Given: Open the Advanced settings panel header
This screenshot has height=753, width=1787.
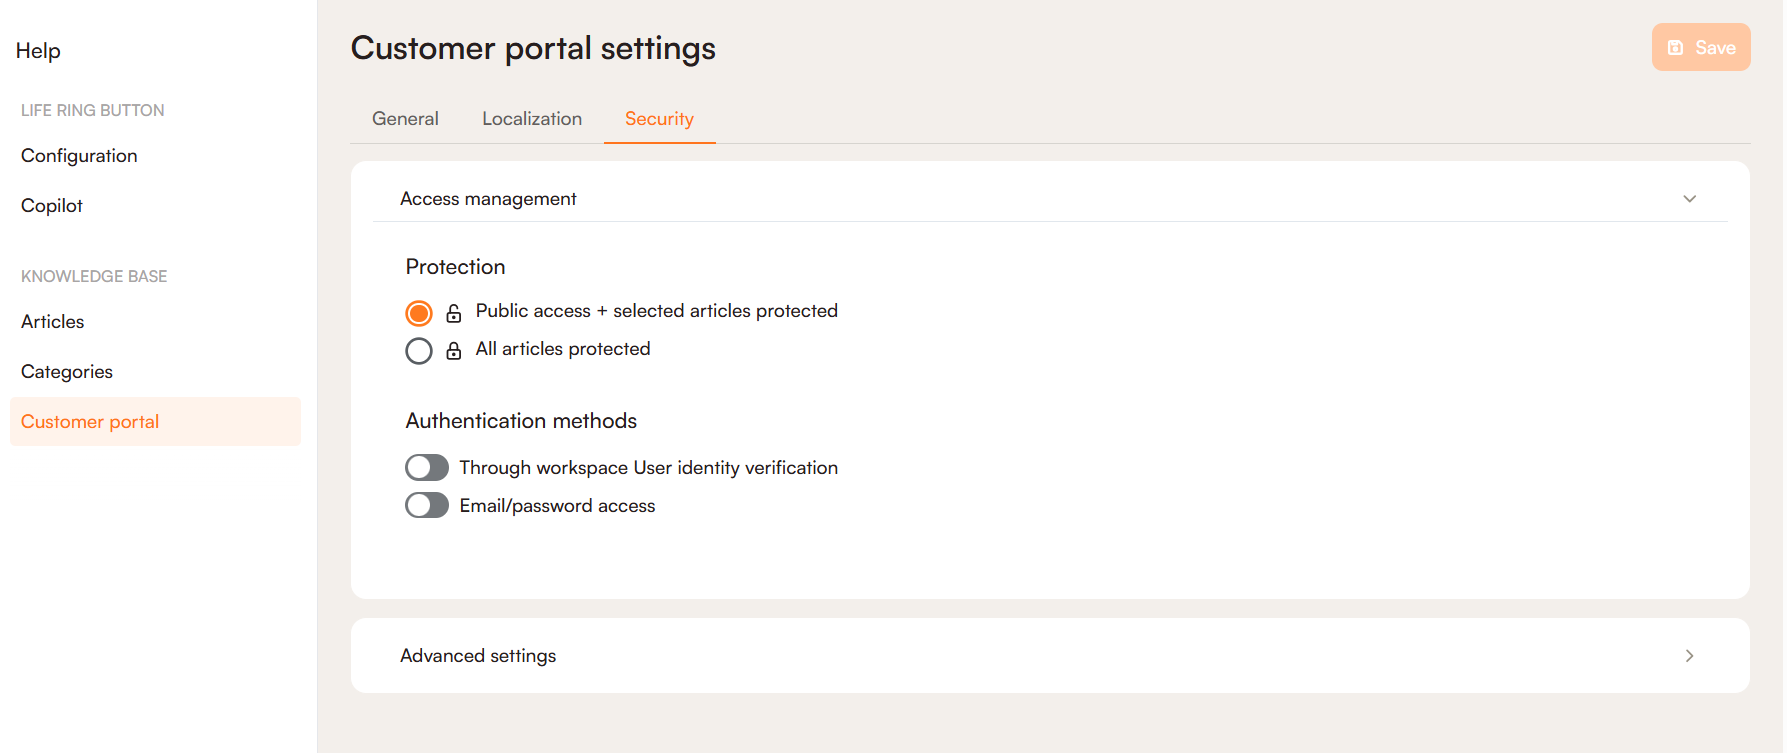Looking at the screenshot, I should pyautogui.click(x=478, y=656).
